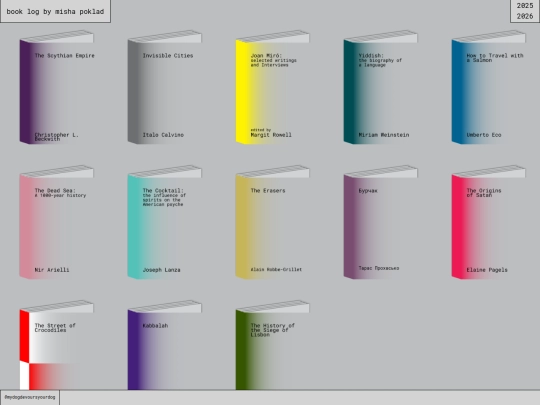Viewport: 540px width, 405px height.
Task: Open The History of the Siege of Lisbon
Action: pos(273,345)
